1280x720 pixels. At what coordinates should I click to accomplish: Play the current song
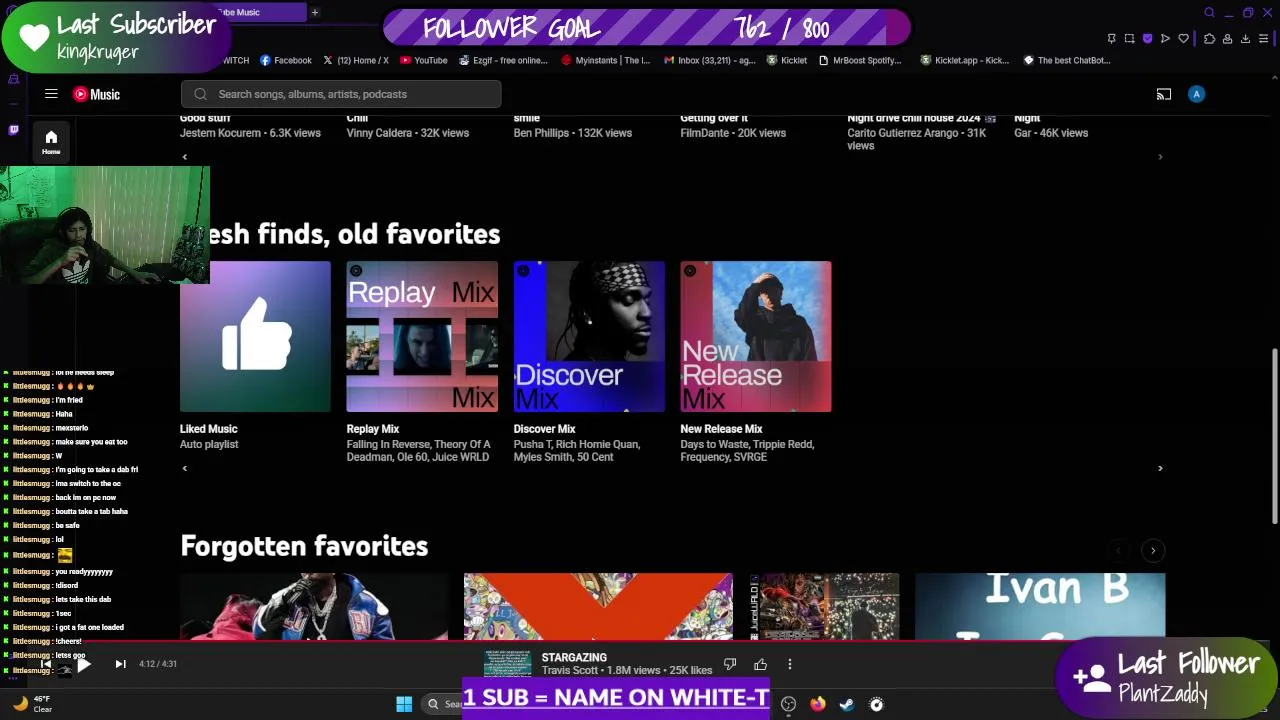click(x=83, y=664)
